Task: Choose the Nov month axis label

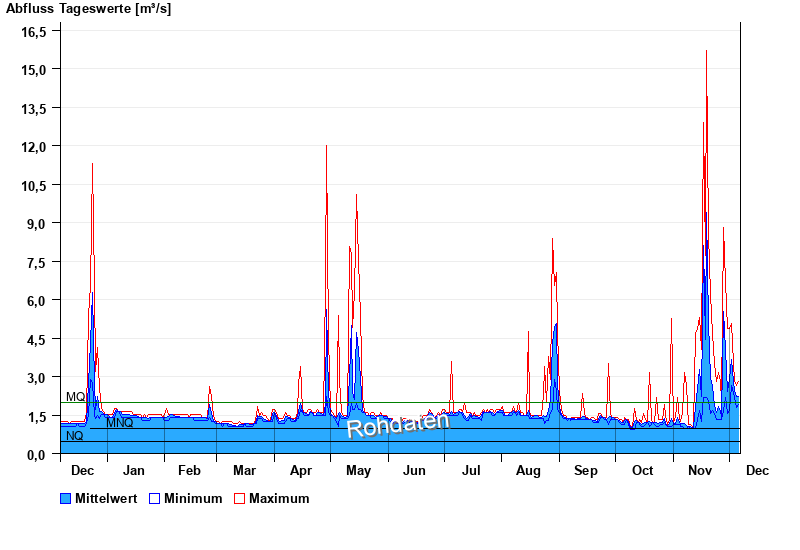Action: click(699, 470)
